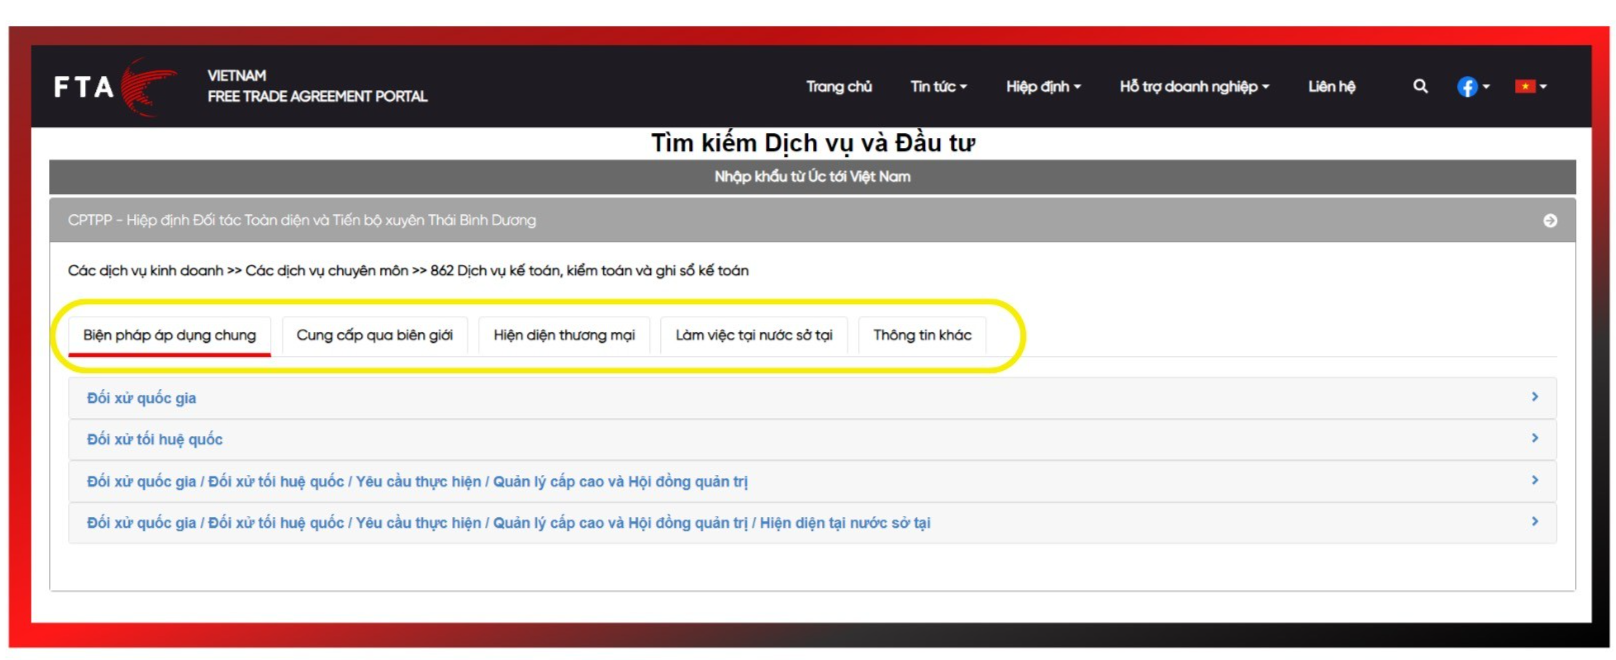Open the Facebook icon dropdown
This screenshot has width=1616, height=660.
[x=1473, y=87]
